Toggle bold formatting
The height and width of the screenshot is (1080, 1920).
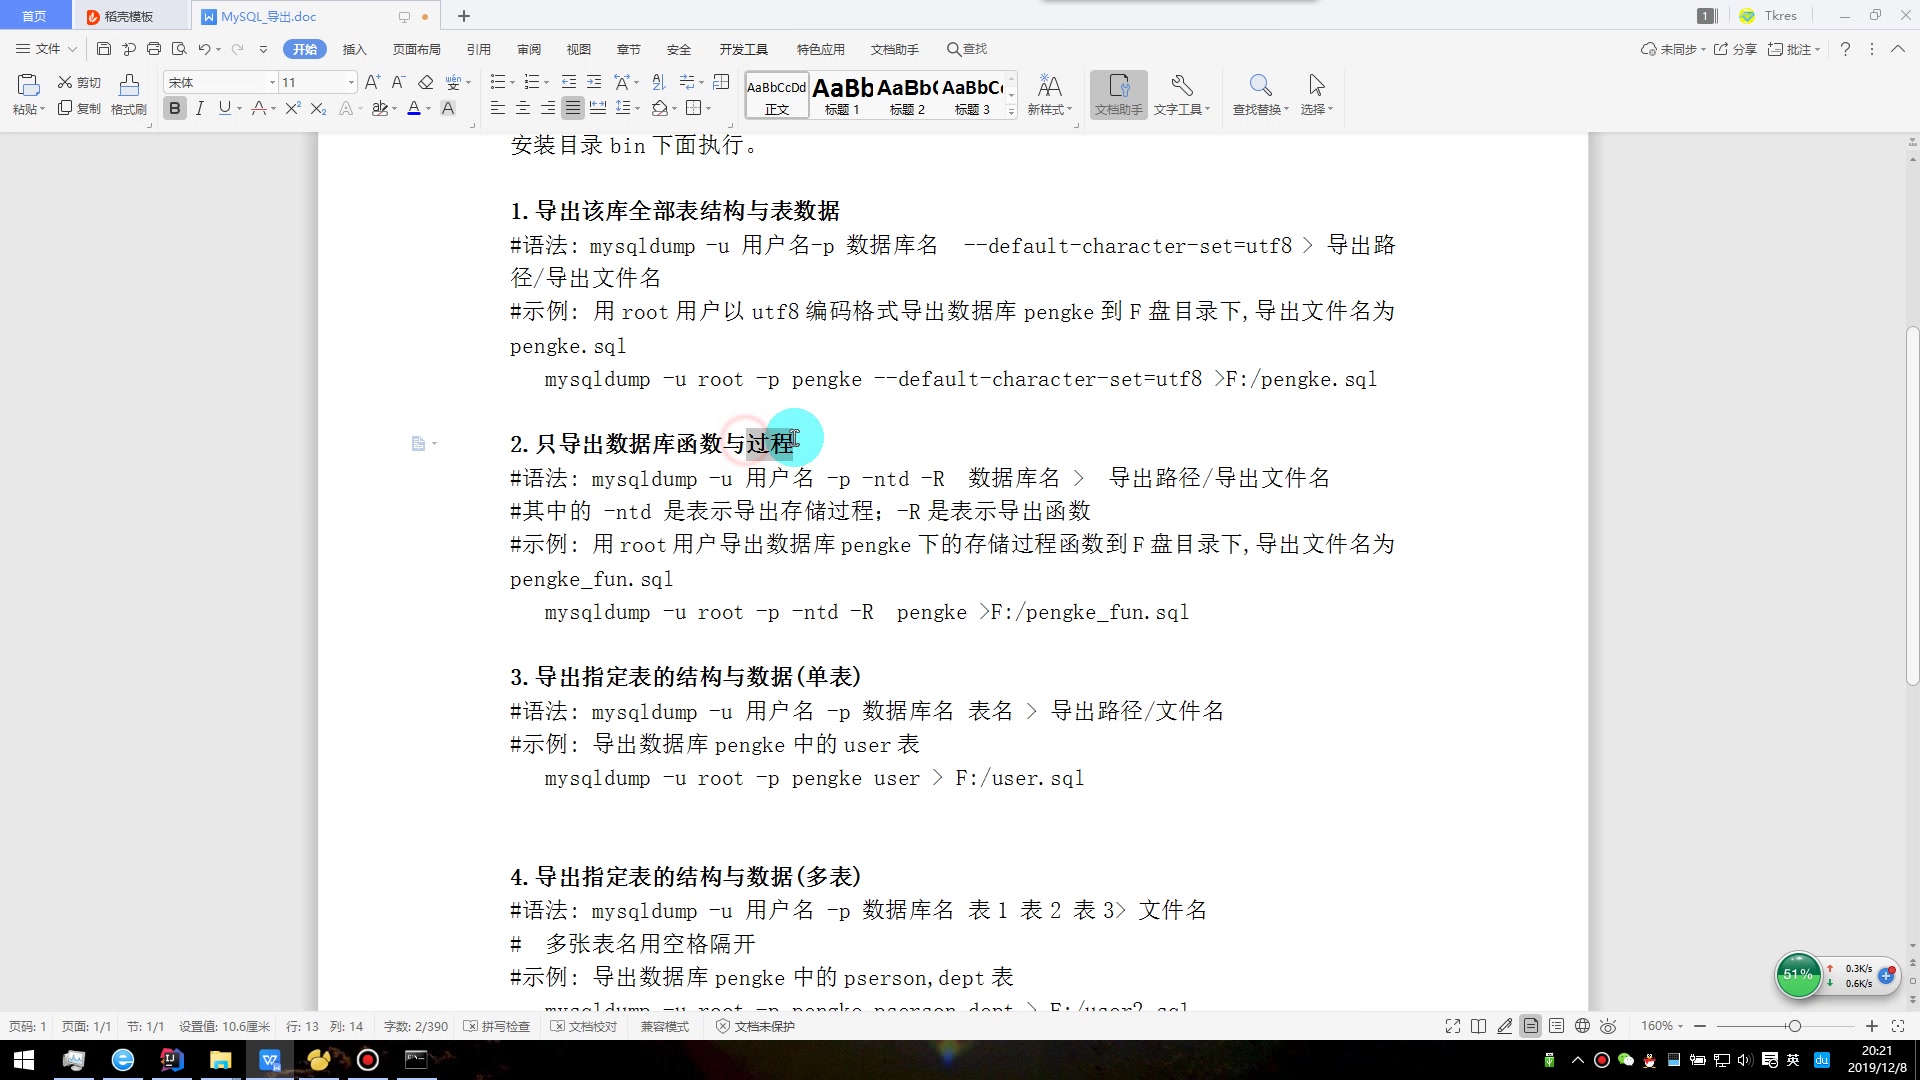175,108
